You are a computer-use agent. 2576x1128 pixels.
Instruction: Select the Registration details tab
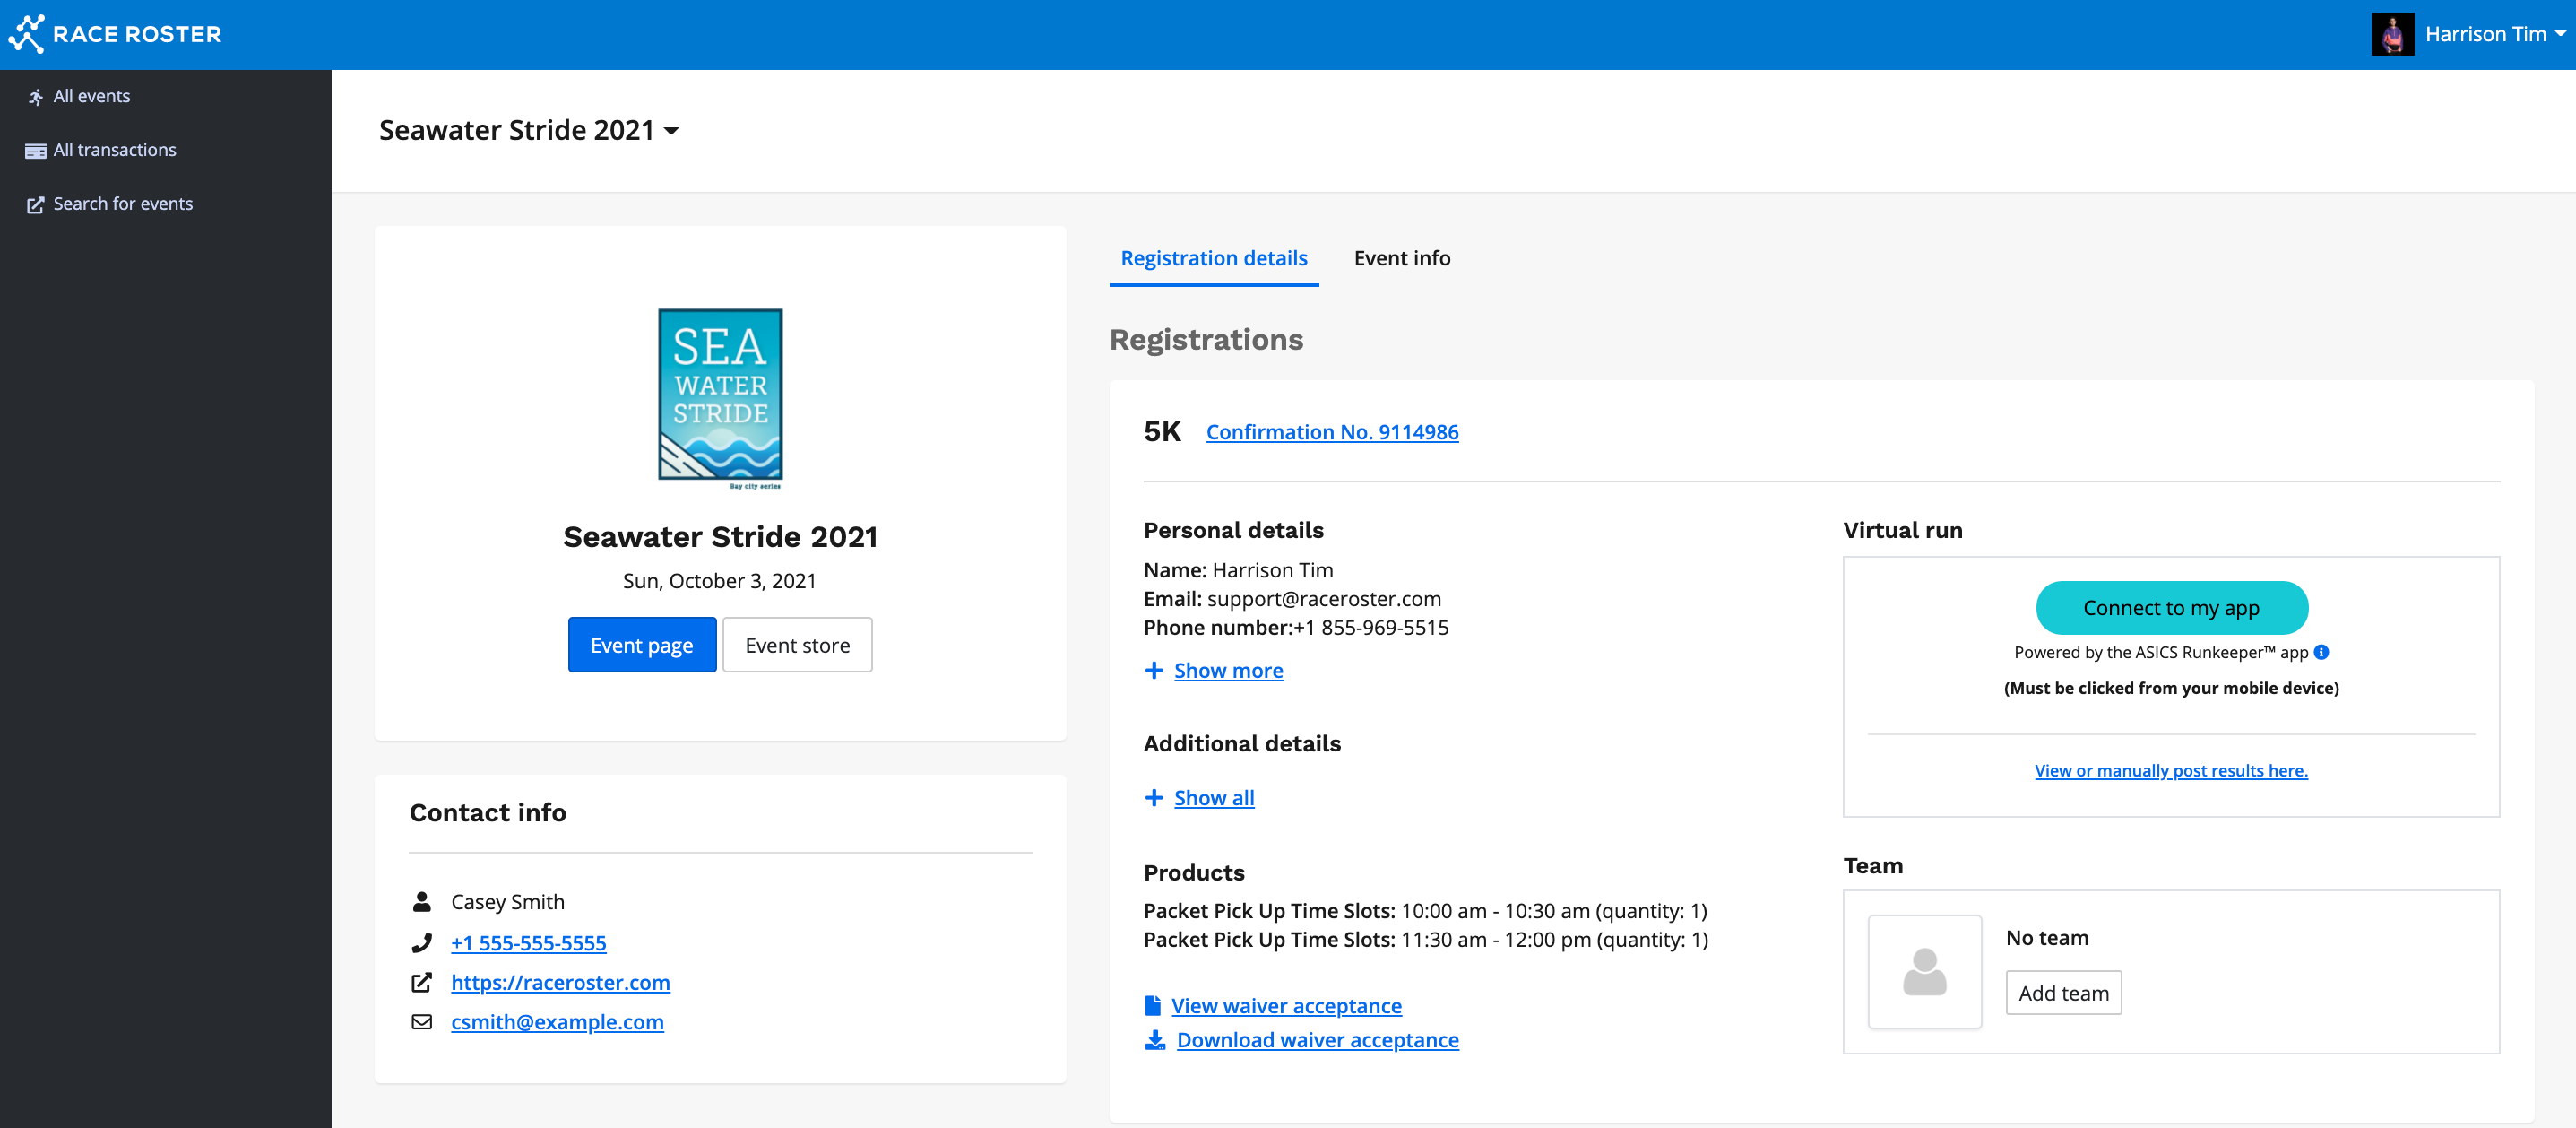point(1213,258)
